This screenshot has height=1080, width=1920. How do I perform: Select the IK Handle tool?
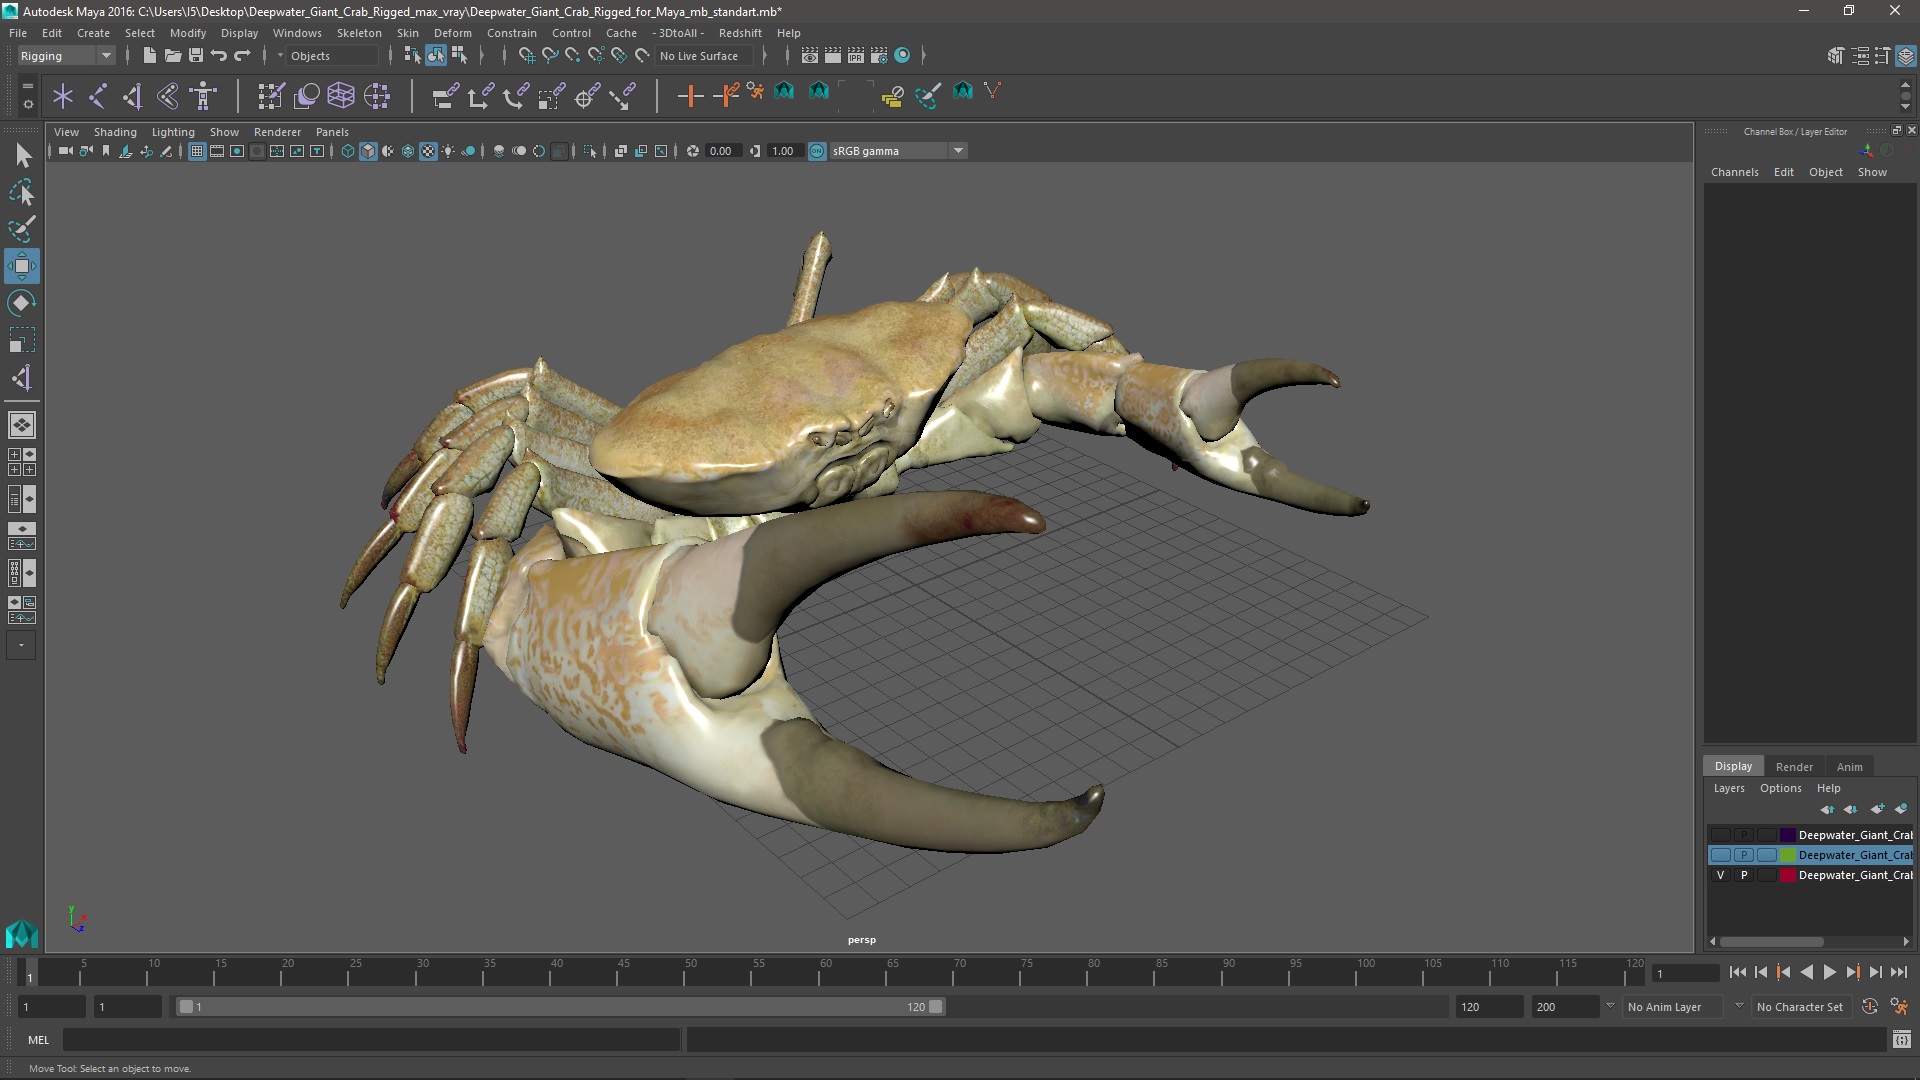click(132, 96)
